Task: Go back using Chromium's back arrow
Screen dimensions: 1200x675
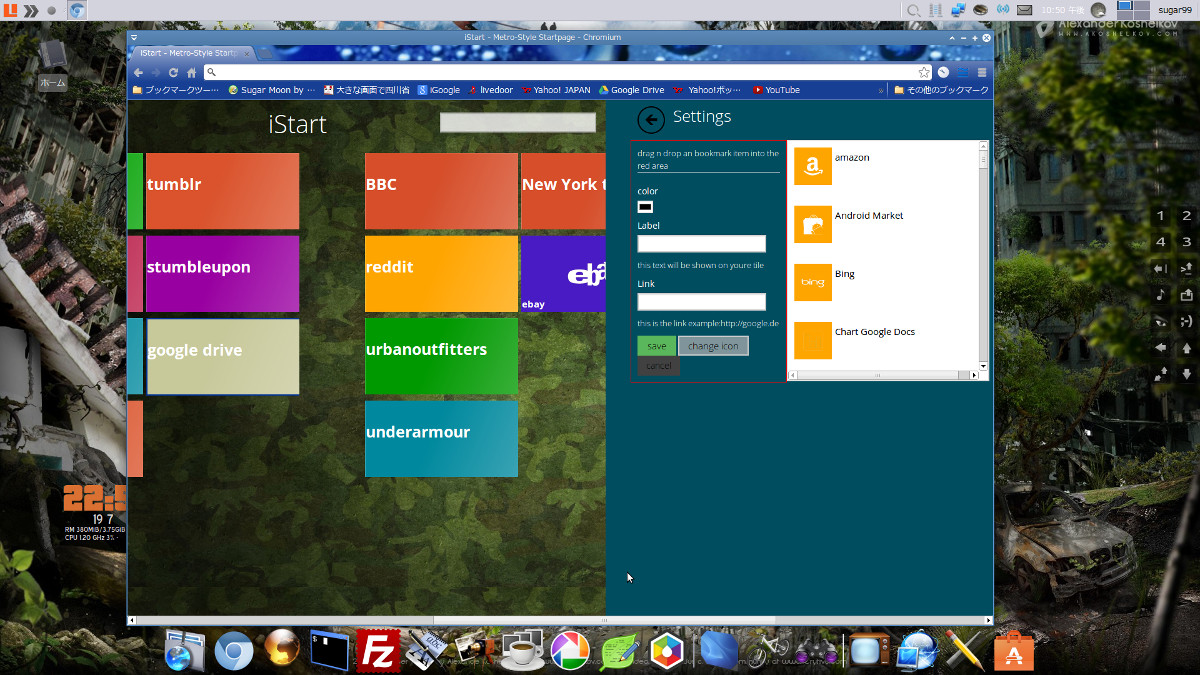Action: coord(139,72)
